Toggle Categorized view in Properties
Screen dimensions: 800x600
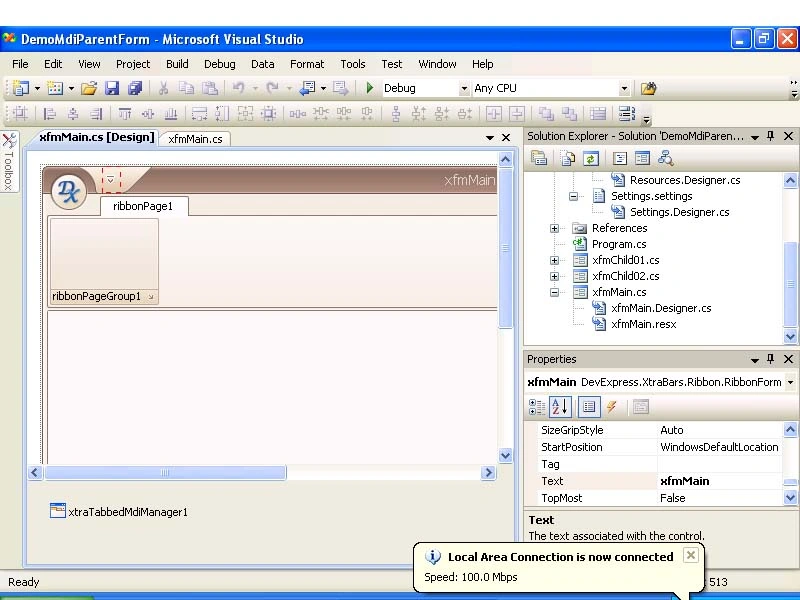point(537,407)
